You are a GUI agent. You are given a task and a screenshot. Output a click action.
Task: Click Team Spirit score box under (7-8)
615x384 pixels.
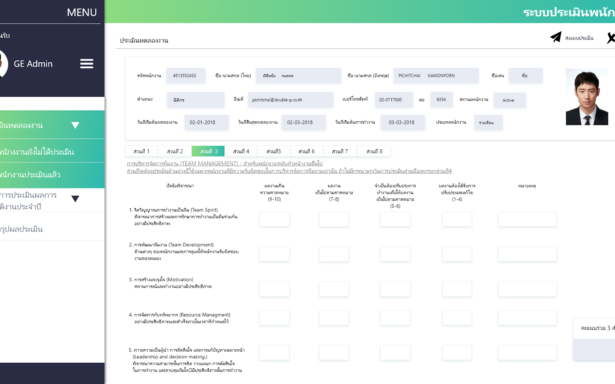pyautogui.click(x=334, y=220)
